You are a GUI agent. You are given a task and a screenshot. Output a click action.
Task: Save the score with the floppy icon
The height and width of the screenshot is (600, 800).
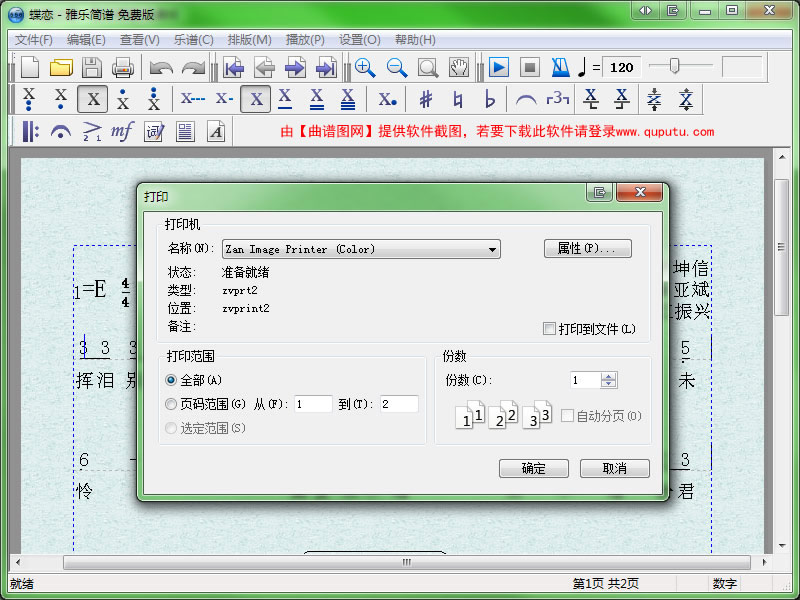coord(92,67)
